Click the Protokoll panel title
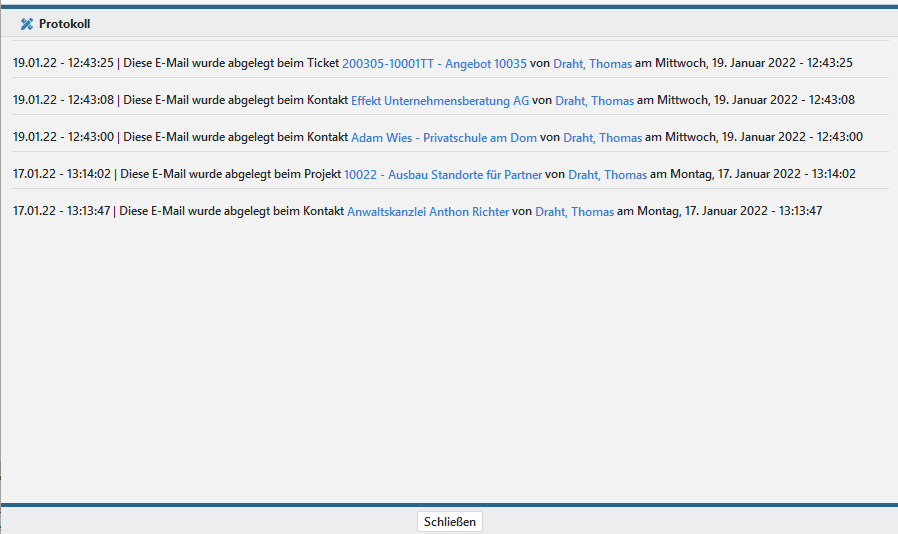 tap(64, 24)
